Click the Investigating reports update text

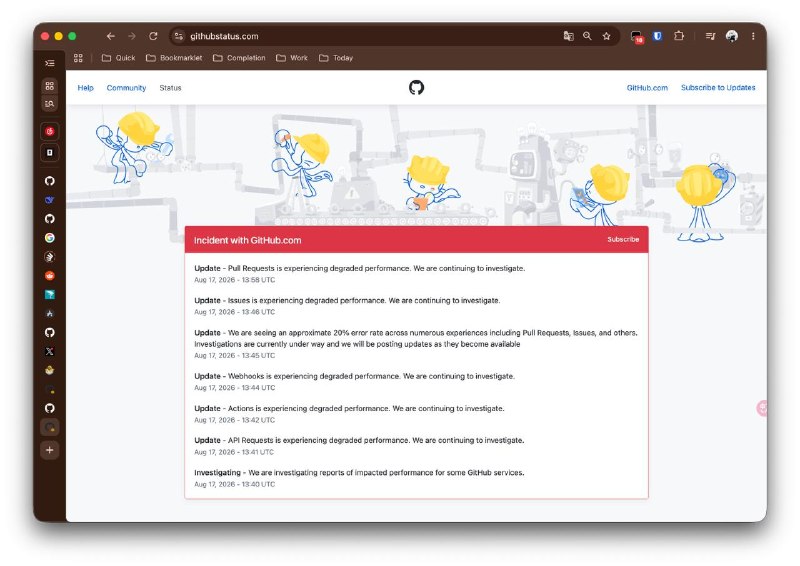(359, 473)
